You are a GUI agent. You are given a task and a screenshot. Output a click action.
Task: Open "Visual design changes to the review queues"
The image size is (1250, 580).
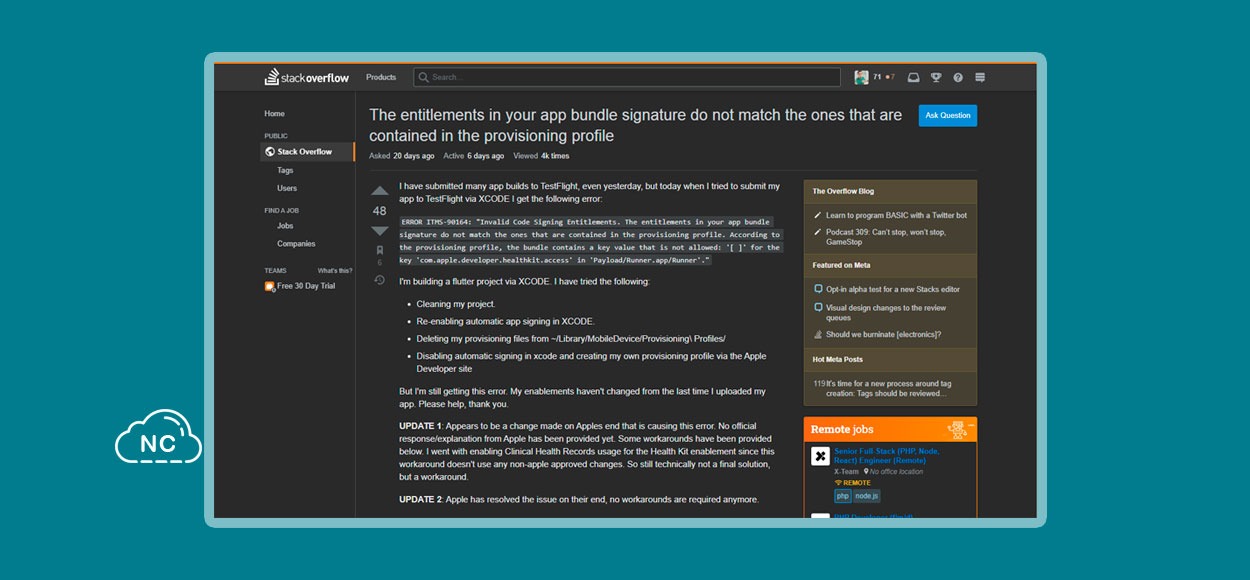point(886,313)
